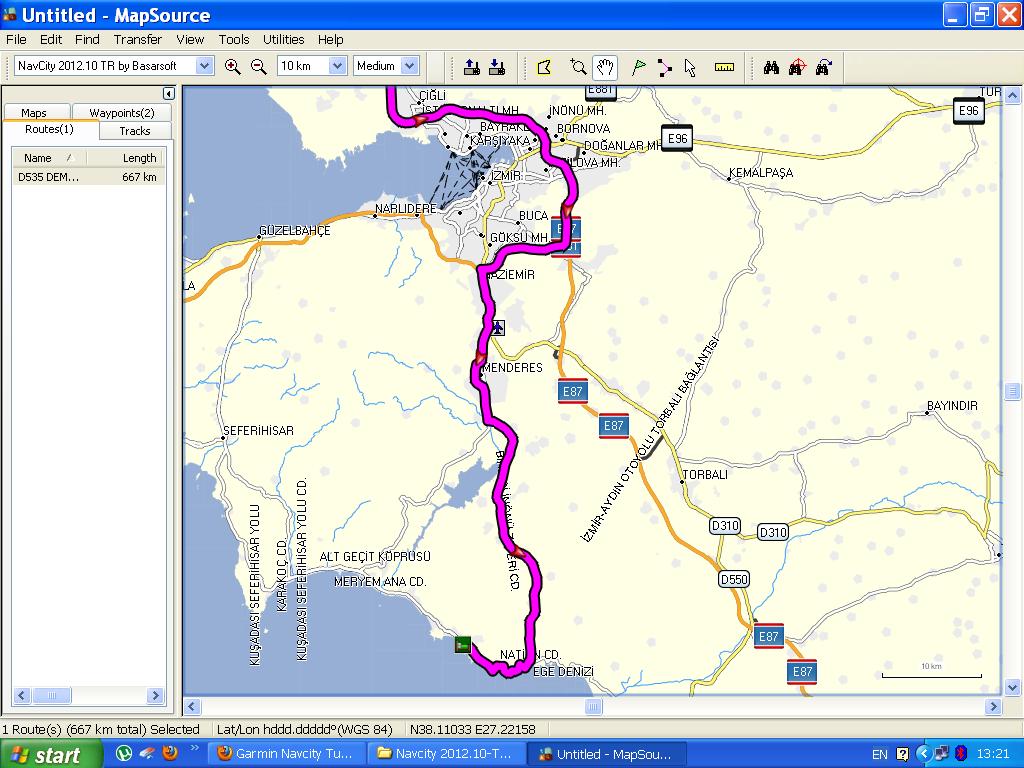The image size is (1024, 768).
Task: Click map horizontal scrollbar right arrow
Action: coord(993,706)
